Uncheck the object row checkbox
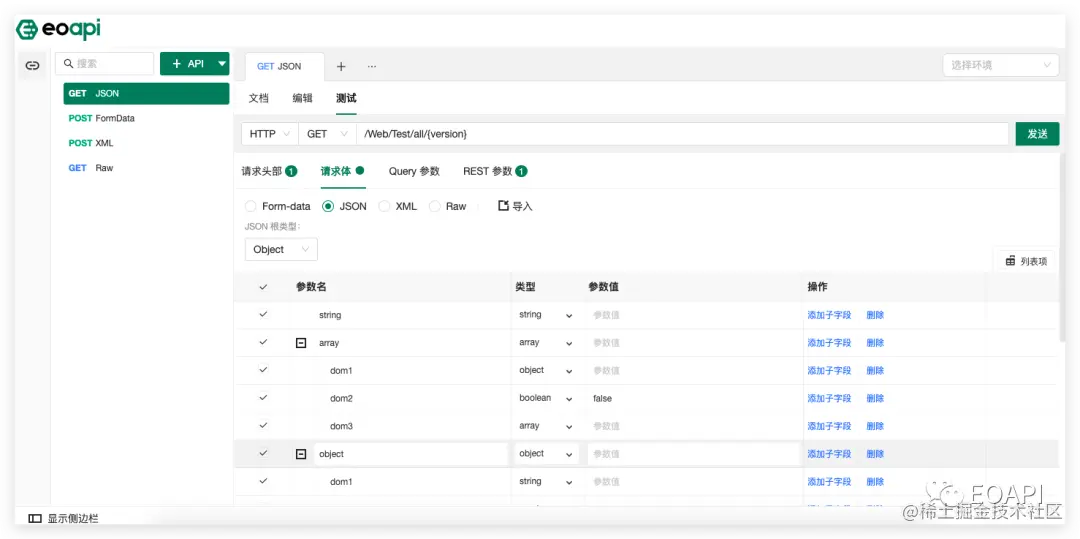This screenshot has height=539, width=1080. coord(263,453)
